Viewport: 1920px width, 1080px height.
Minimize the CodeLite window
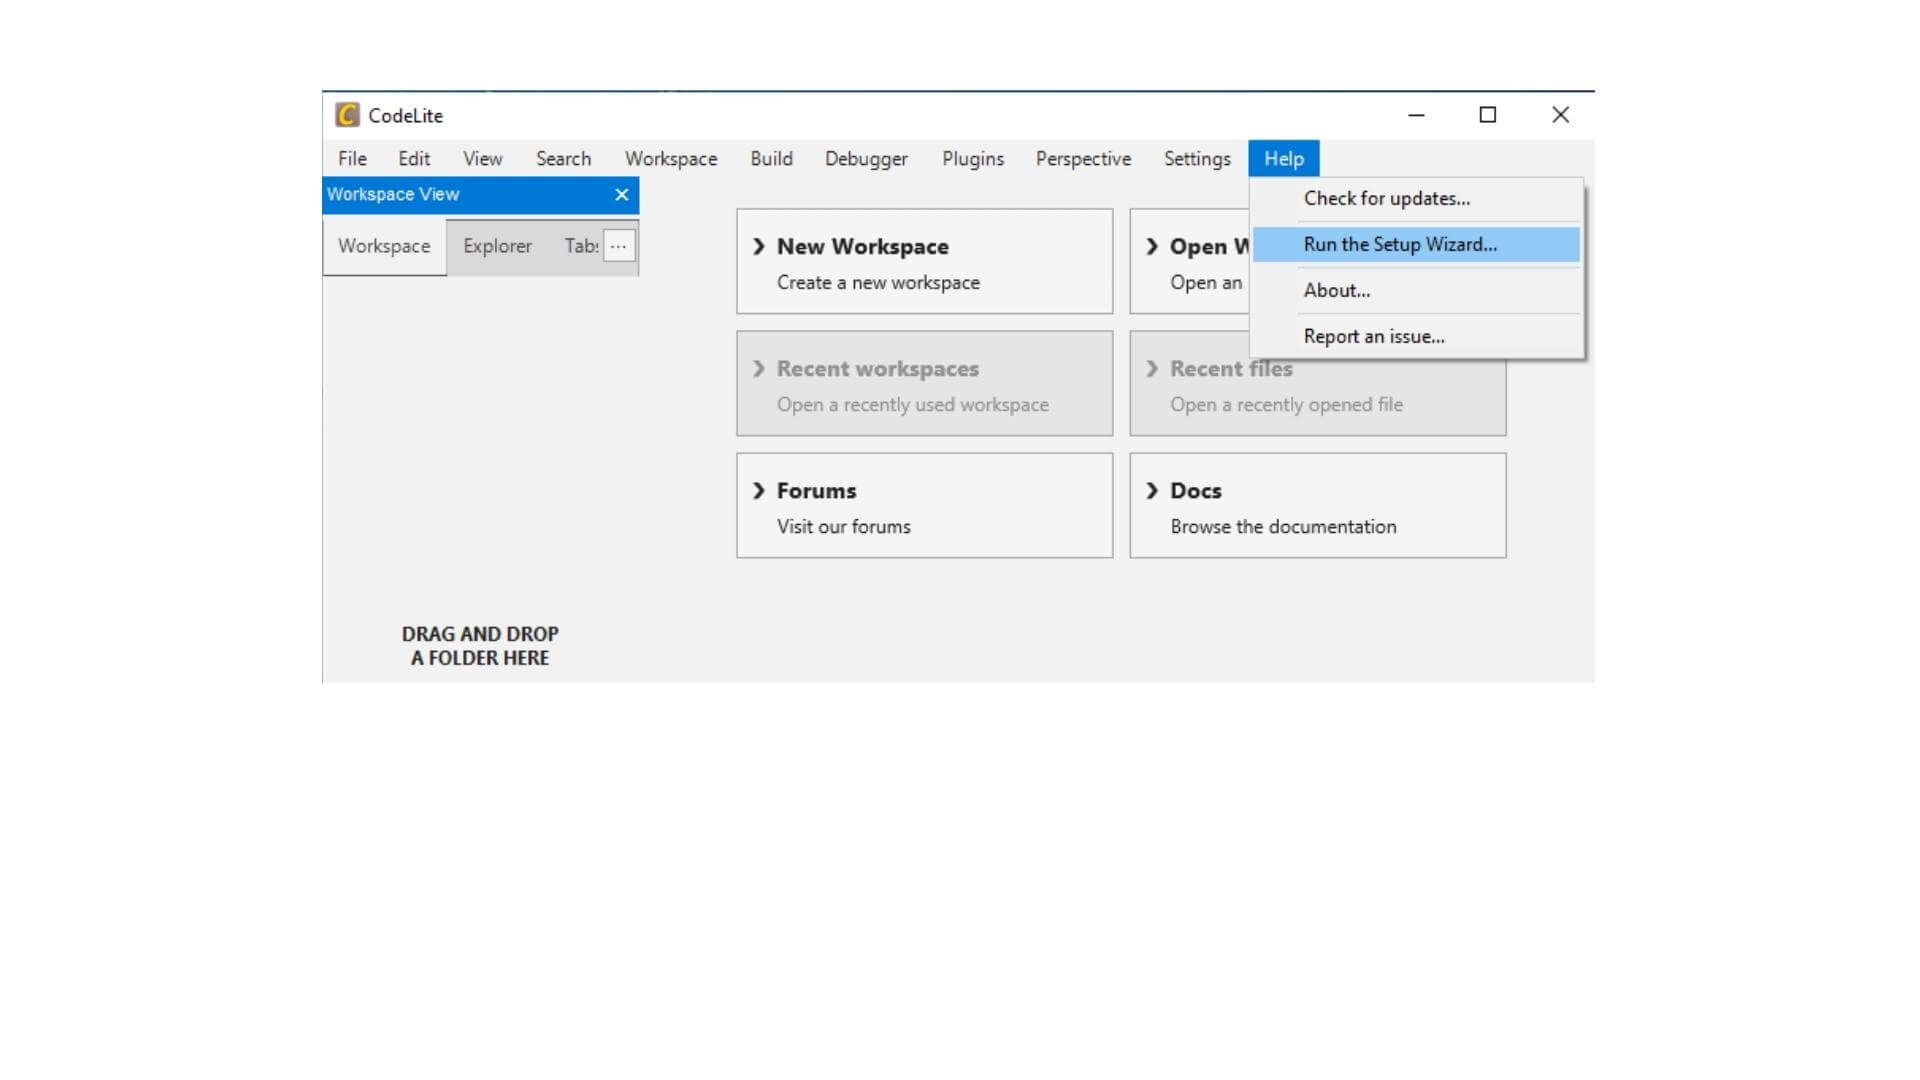(x=1416, y=115)
